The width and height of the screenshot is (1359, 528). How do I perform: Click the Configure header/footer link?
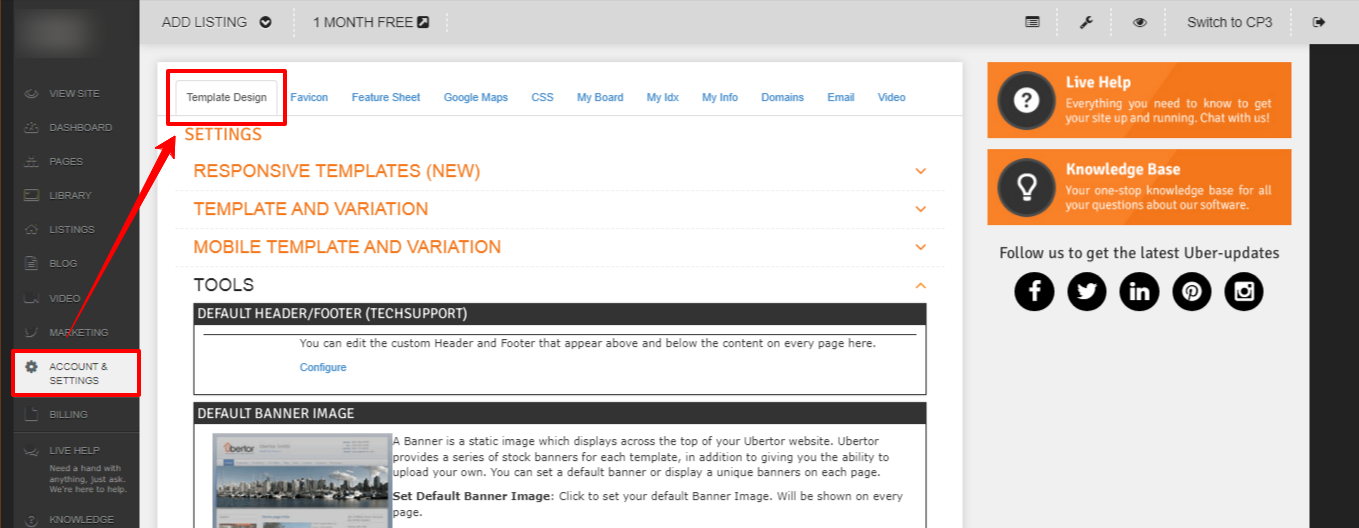(x=323, y=367)
